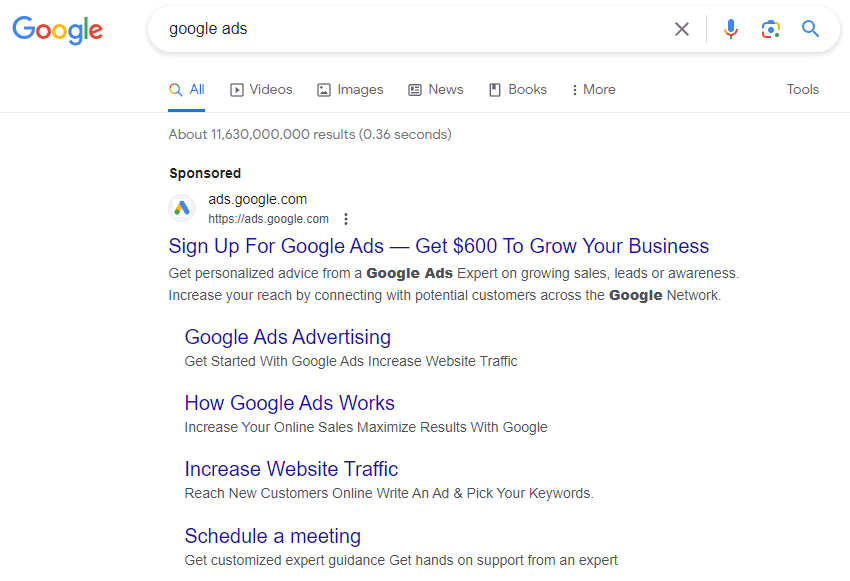
Task: Click the Google logo
Action: point(57,30)
